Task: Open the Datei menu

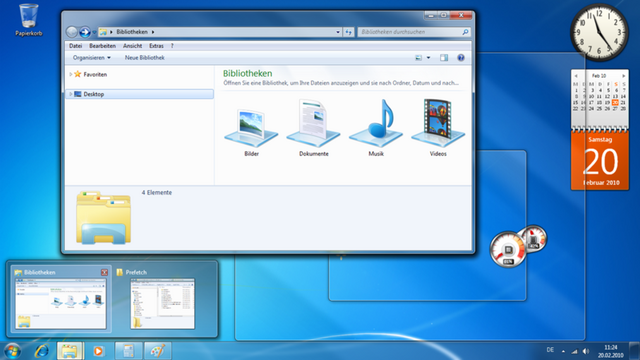Action: pos(76,46)
